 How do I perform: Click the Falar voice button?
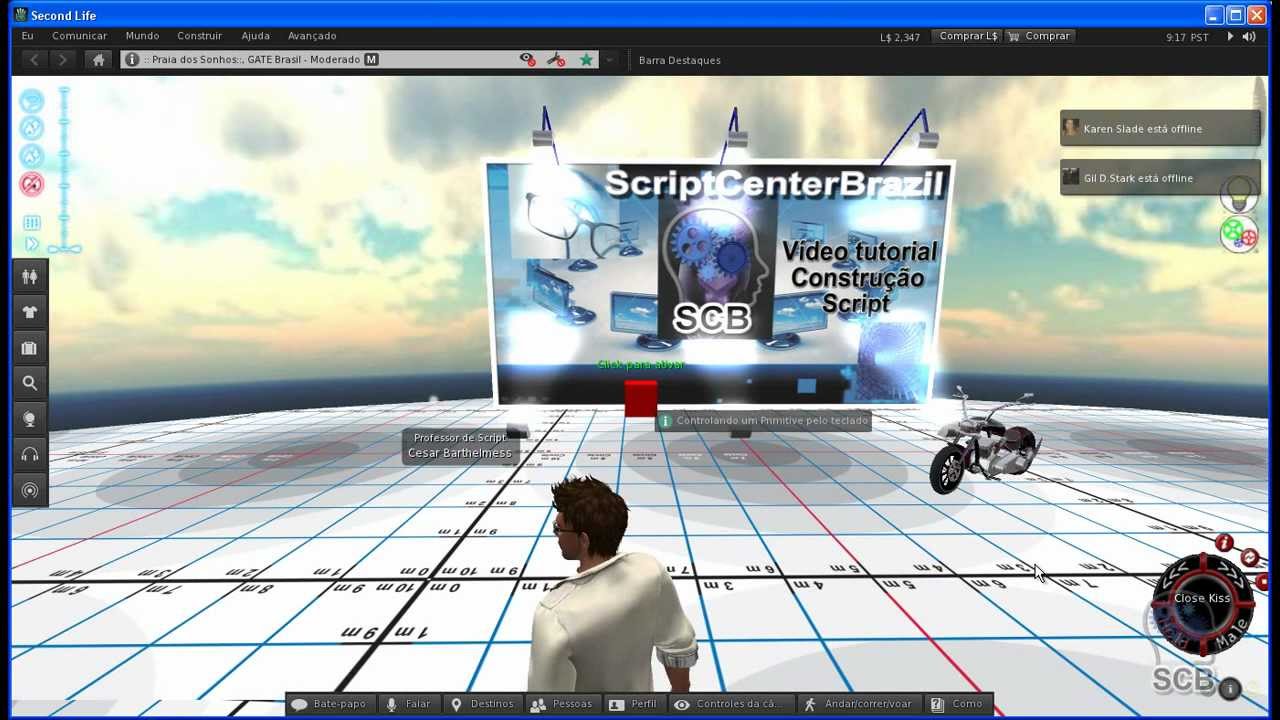(409, 704)
